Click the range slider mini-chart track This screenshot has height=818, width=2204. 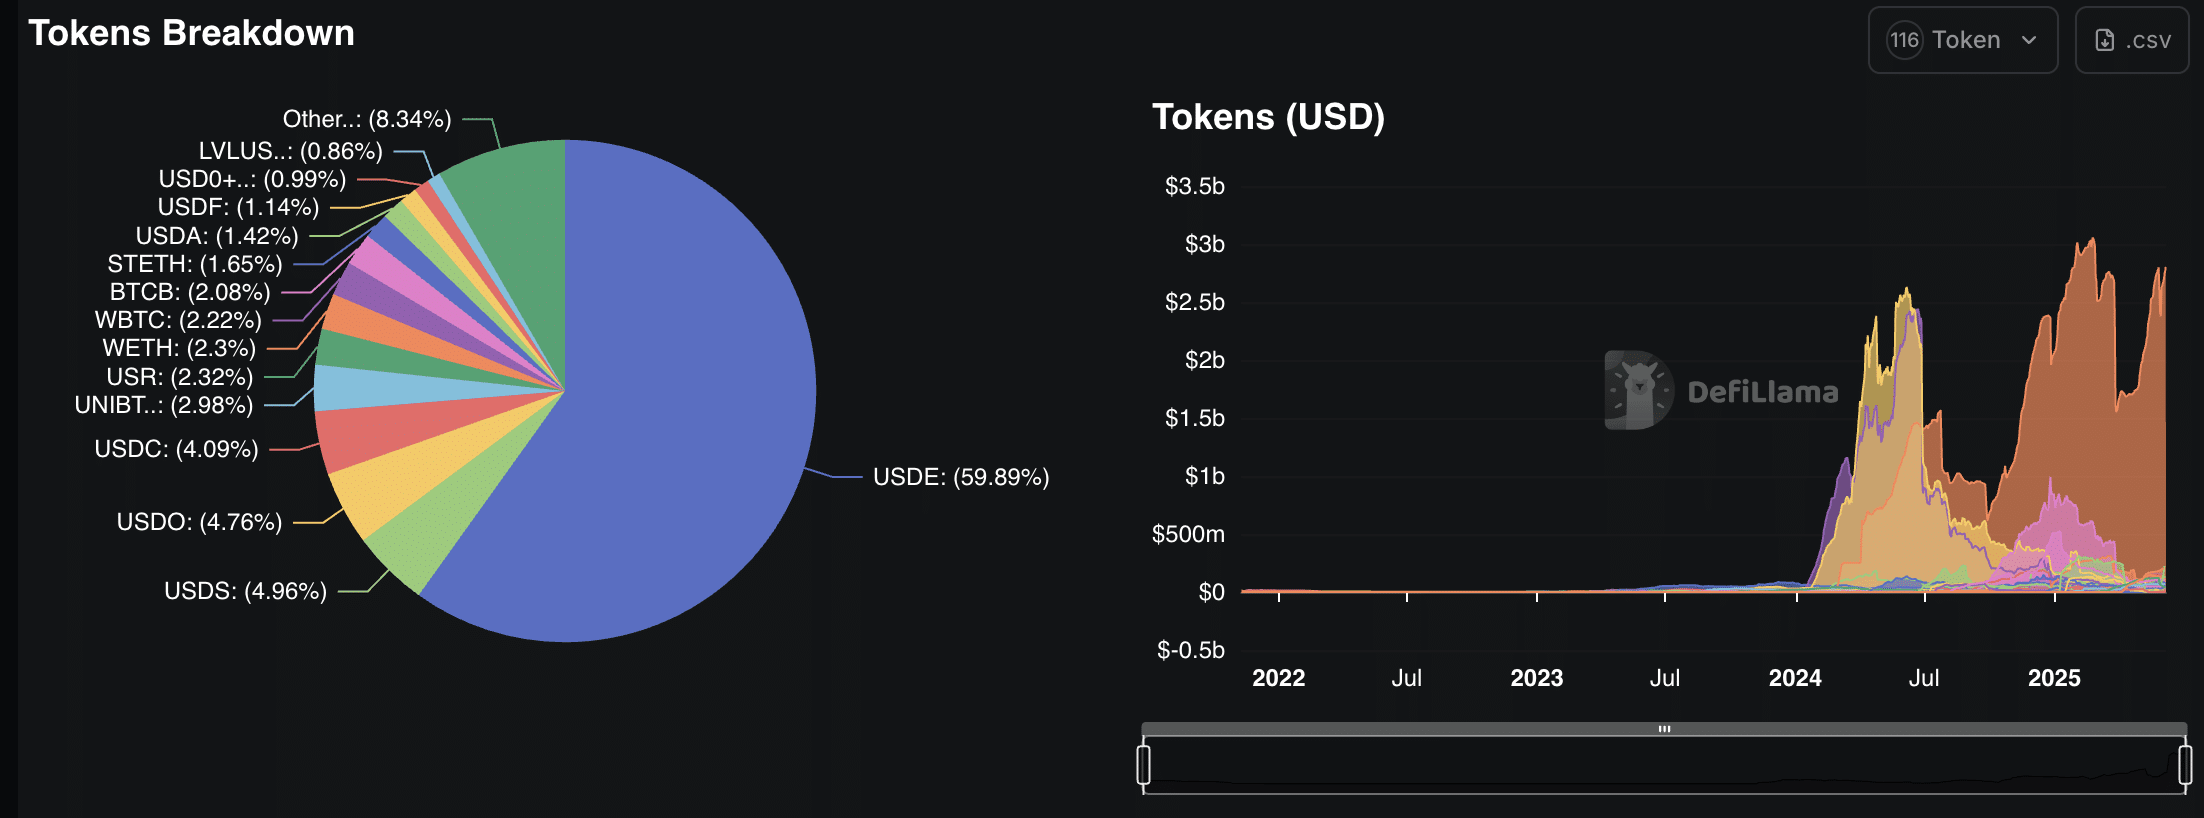(1664, 765)
